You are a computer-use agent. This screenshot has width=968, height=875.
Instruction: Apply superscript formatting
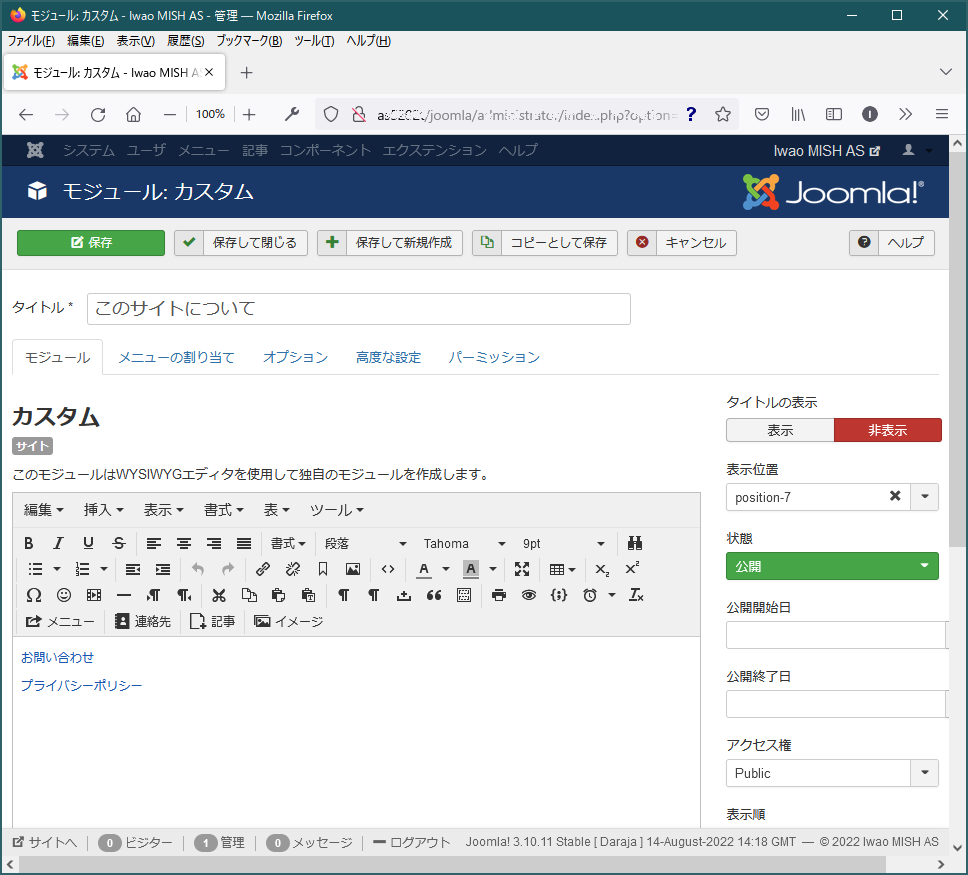tap(632, 569)
